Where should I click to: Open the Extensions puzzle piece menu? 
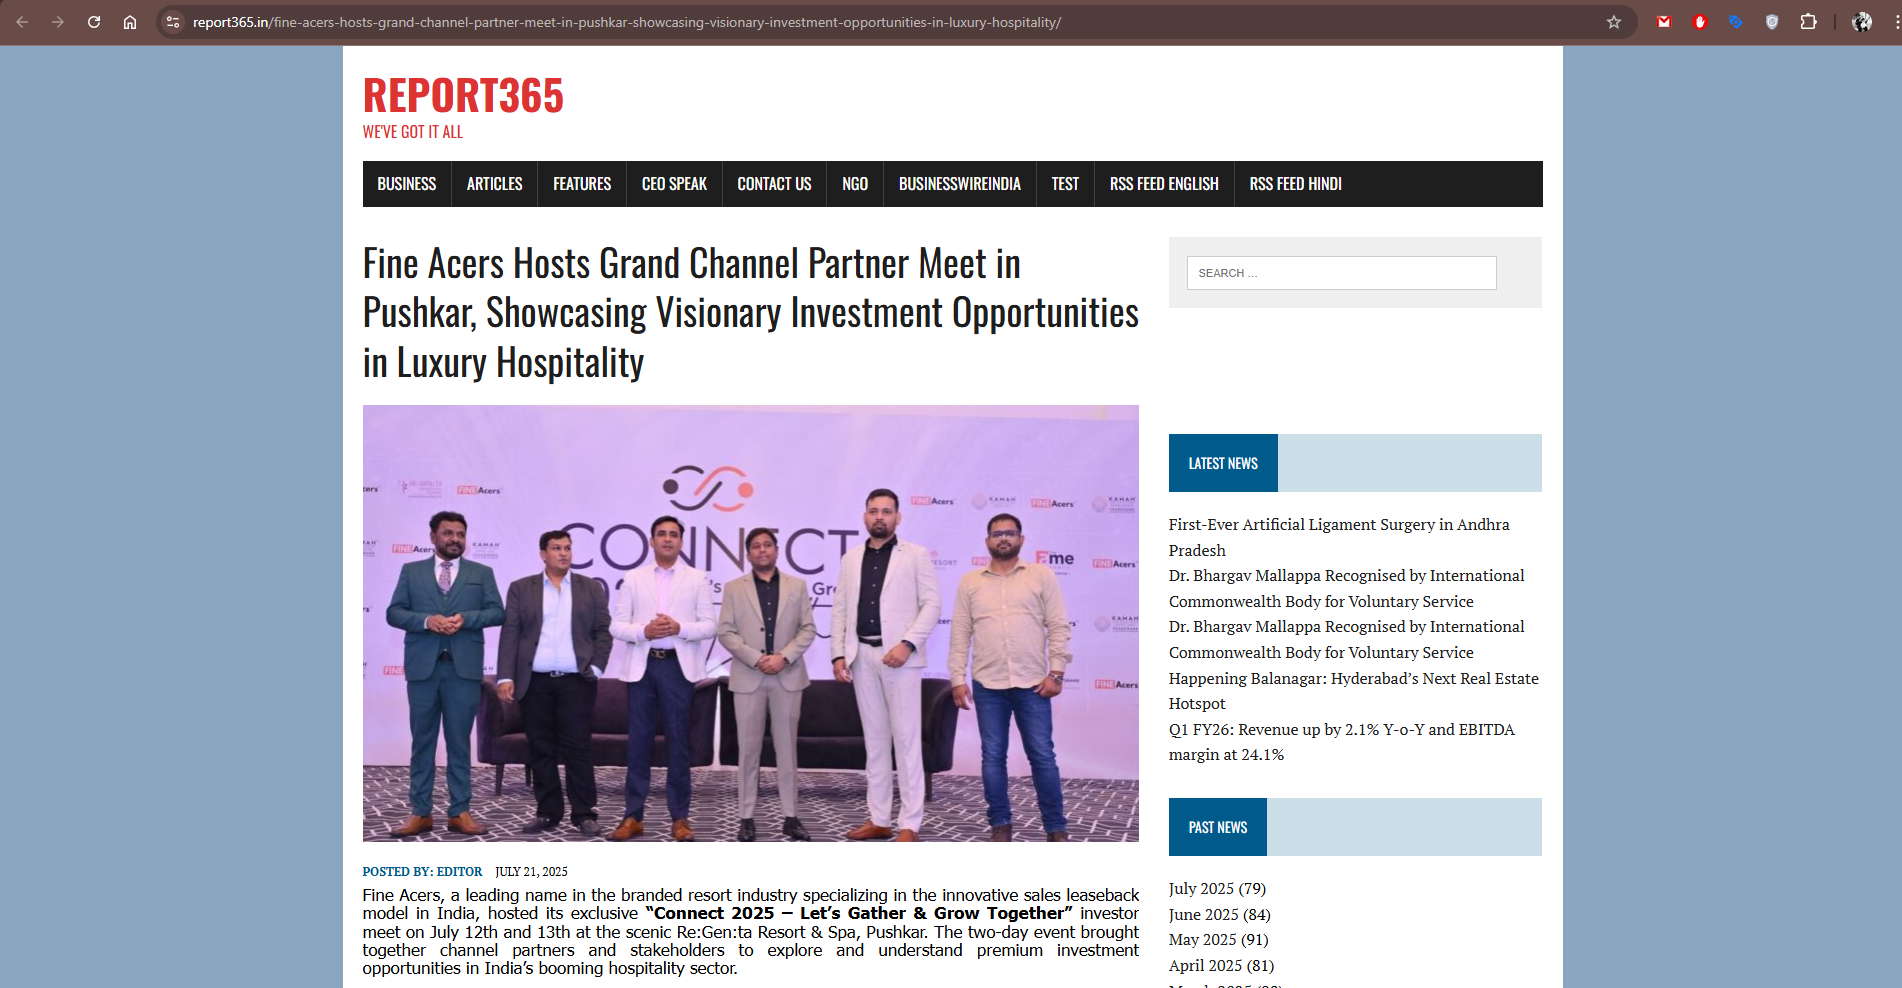1808,22
